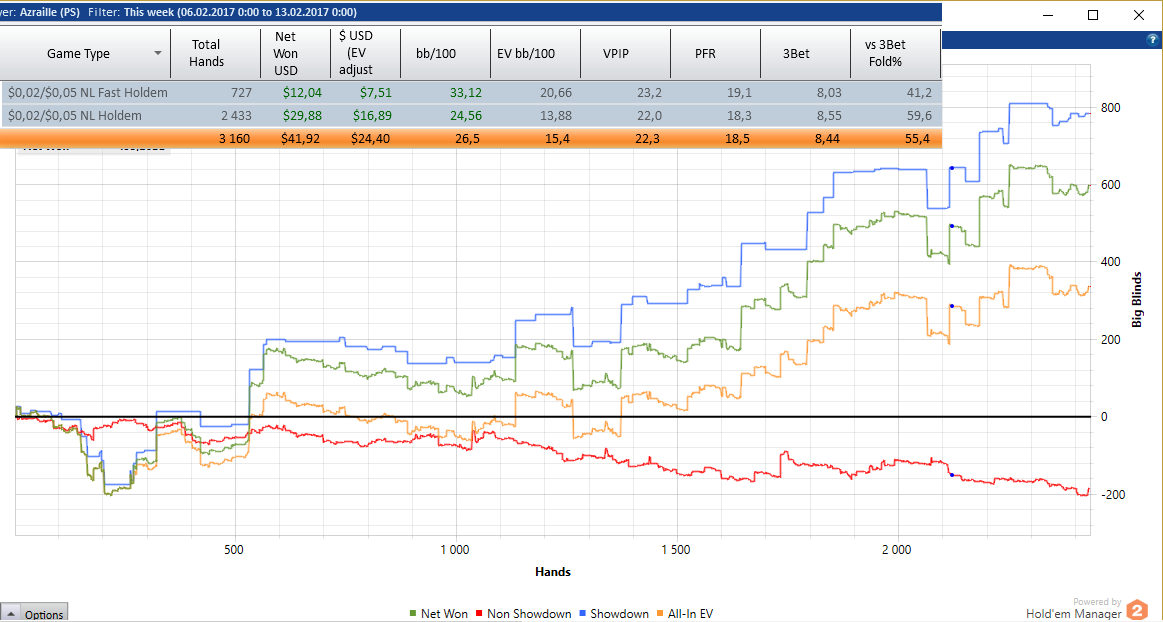Click the 19,1 PFR cell

[x=739, y=93]
